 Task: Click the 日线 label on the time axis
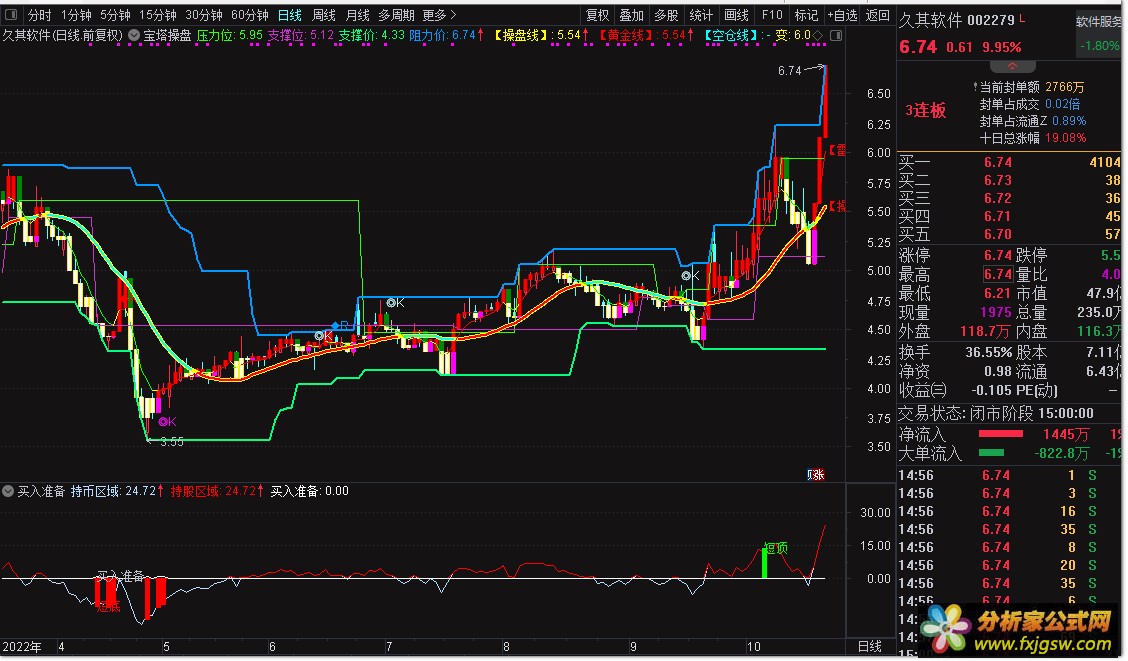(x=870, y=647)
